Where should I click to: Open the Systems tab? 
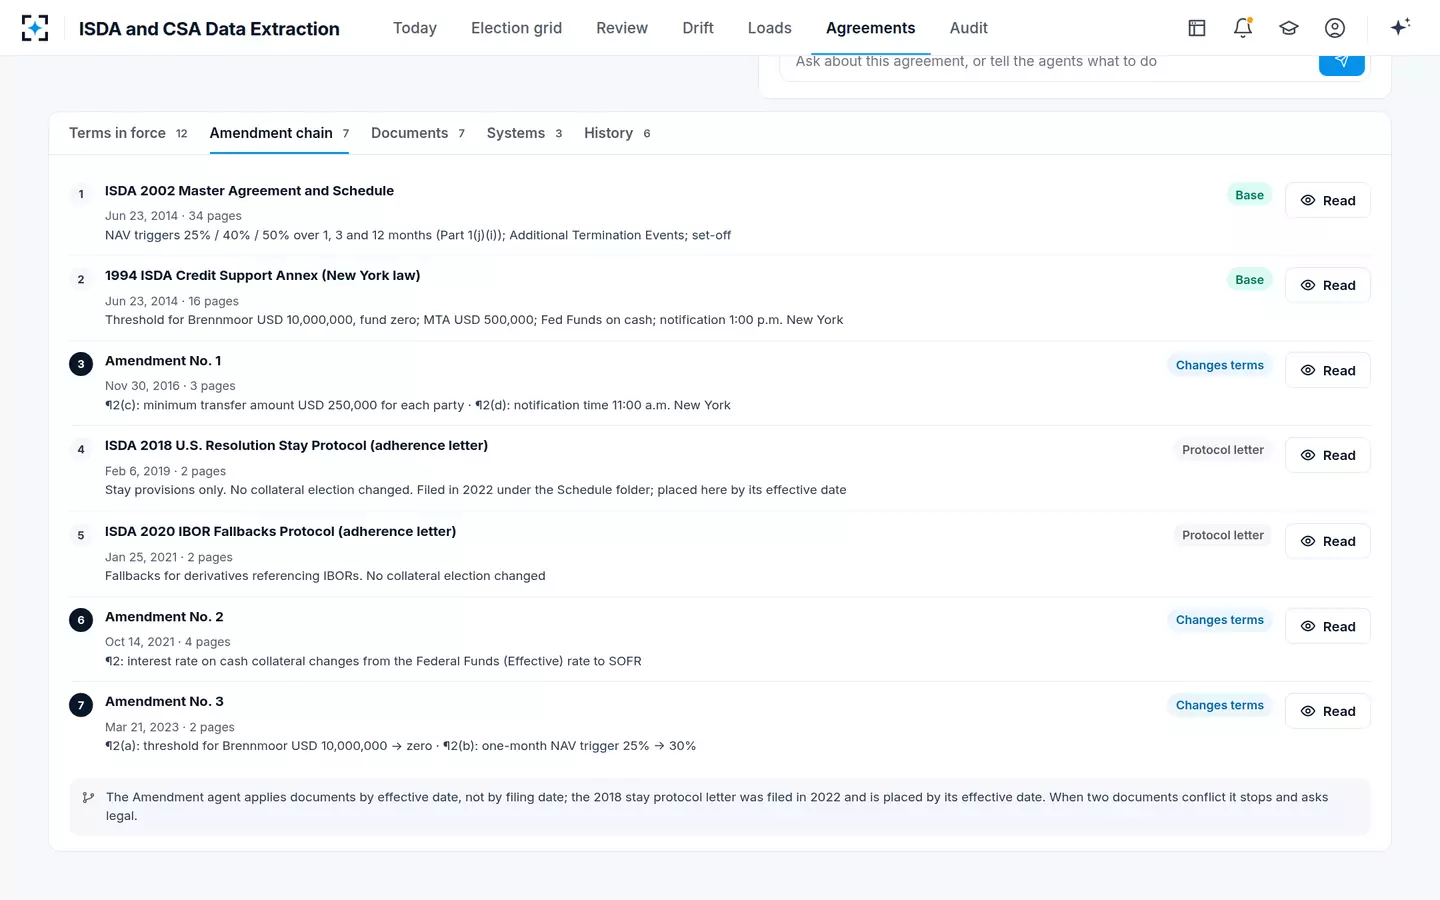(x=524, y=133)
